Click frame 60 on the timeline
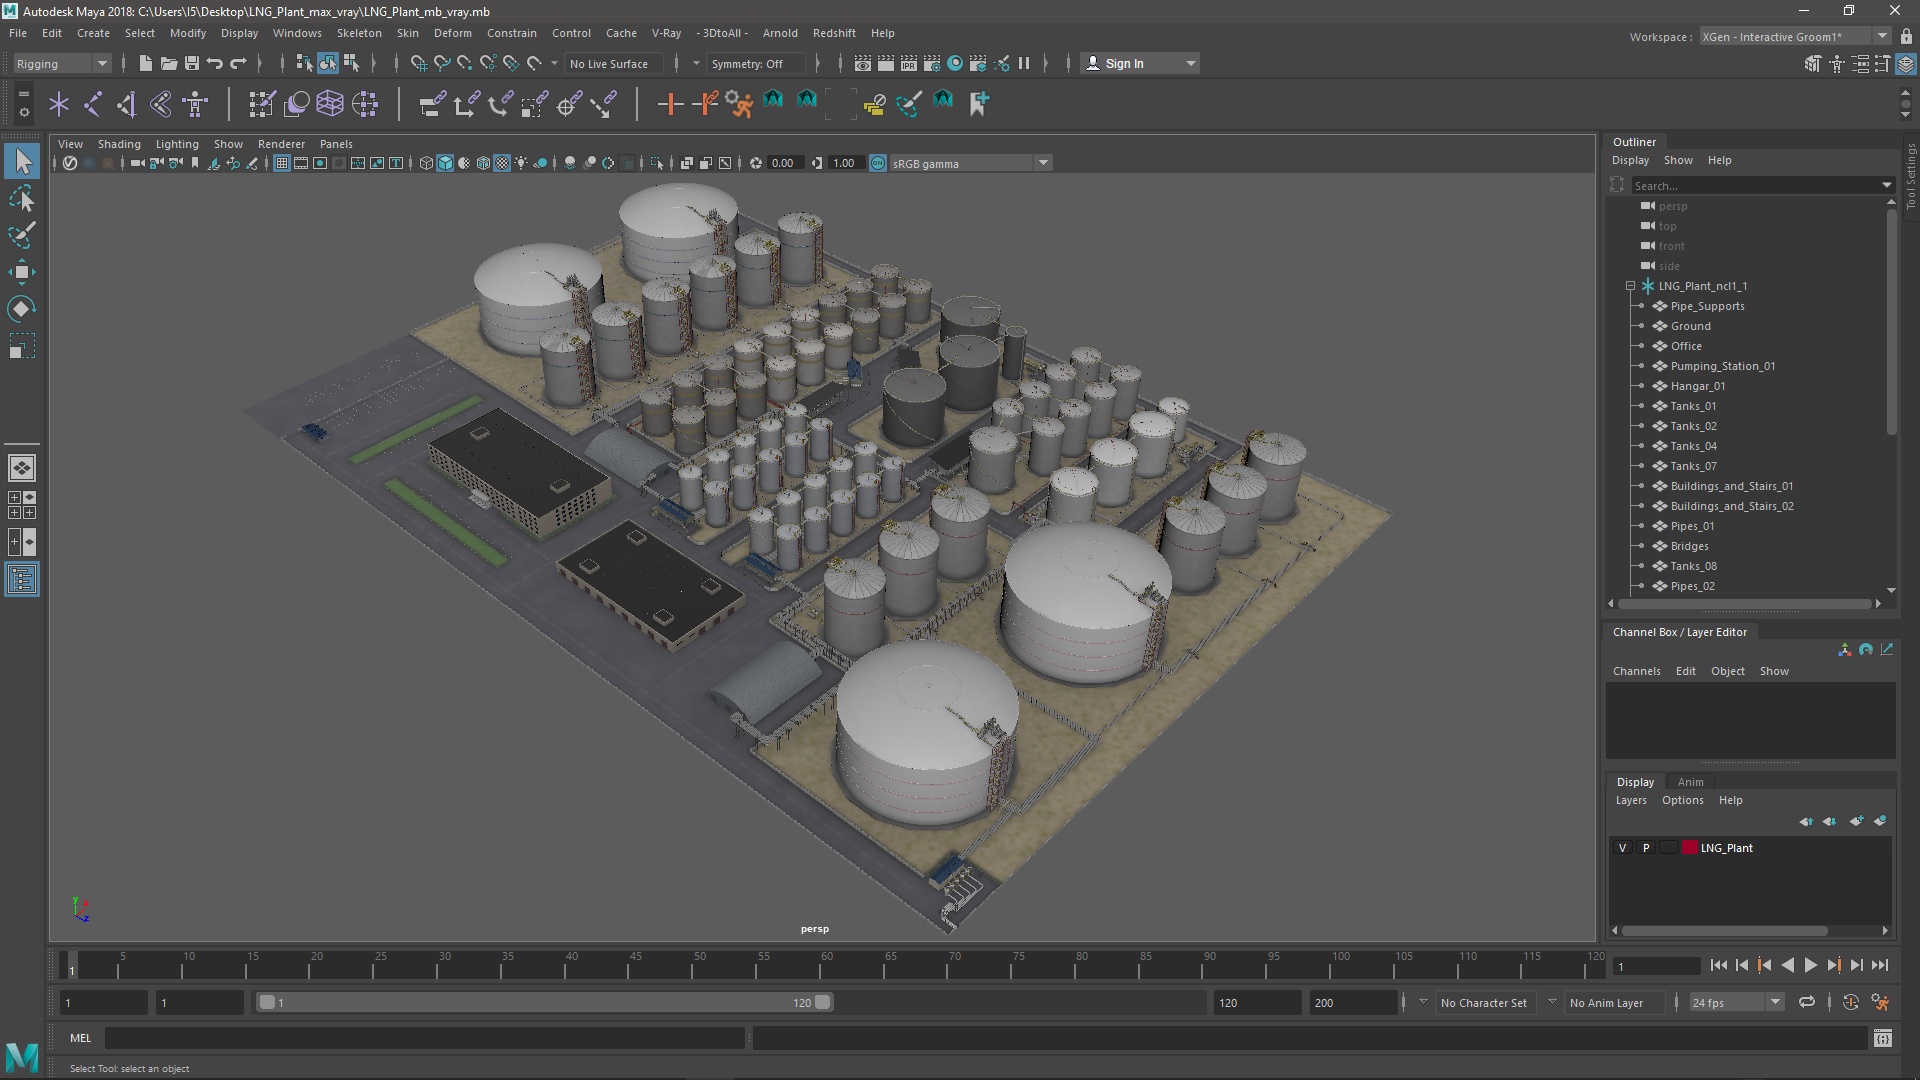Viewport: 1920px width, 1080px height. tap(827, 966)
